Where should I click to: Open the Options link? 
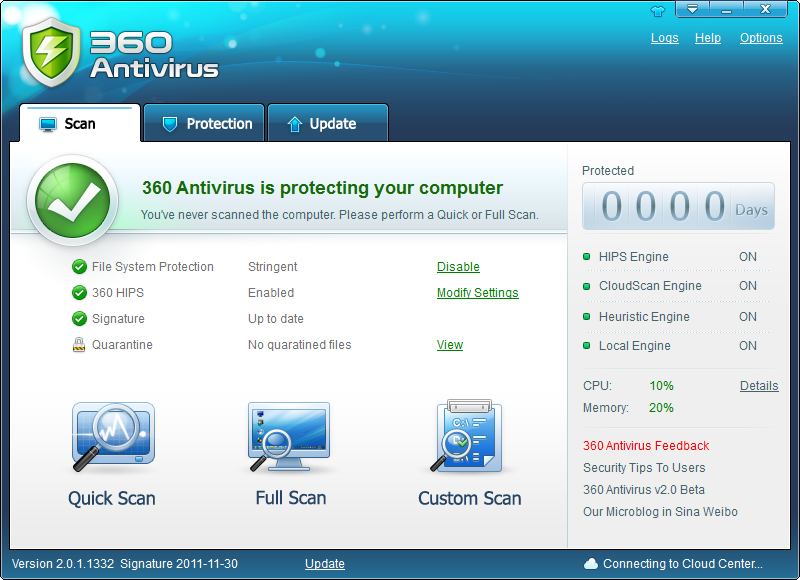pyautogui.click(x=760, y=38)
